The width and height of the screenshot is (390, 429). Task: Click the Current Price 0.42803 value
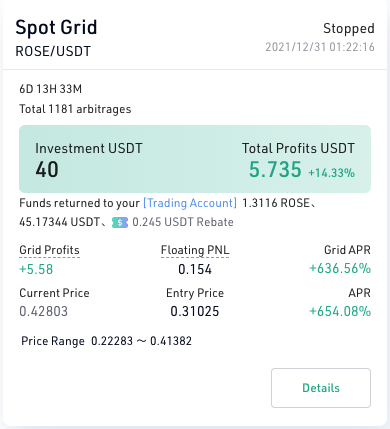(x=44, y=311)
